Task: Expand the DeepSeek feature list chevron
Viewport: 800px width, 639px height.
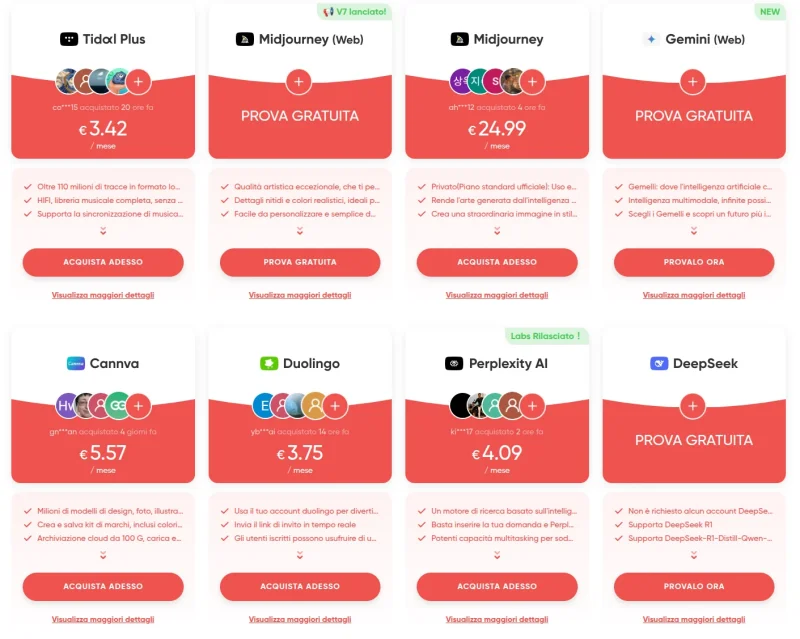Action: click(693, 555)
